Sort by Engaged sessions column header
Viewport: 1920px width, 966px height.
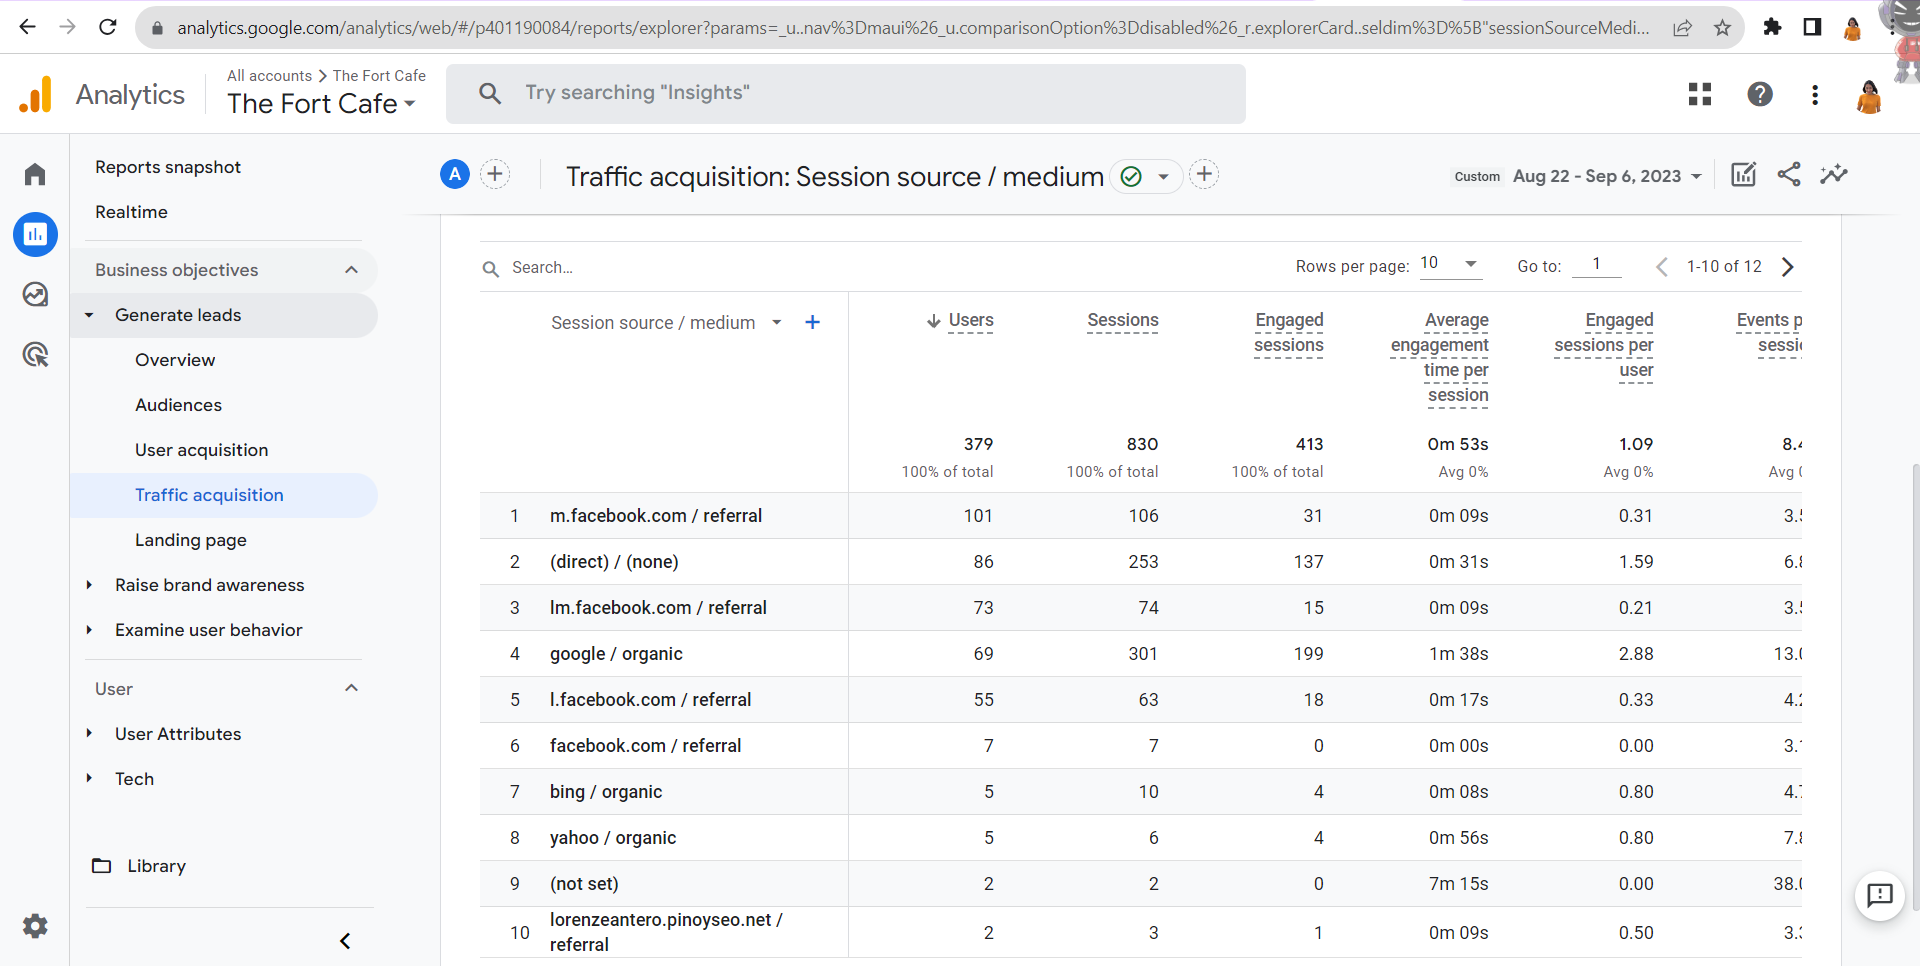pyautogui.click(x=1289, y=333)
